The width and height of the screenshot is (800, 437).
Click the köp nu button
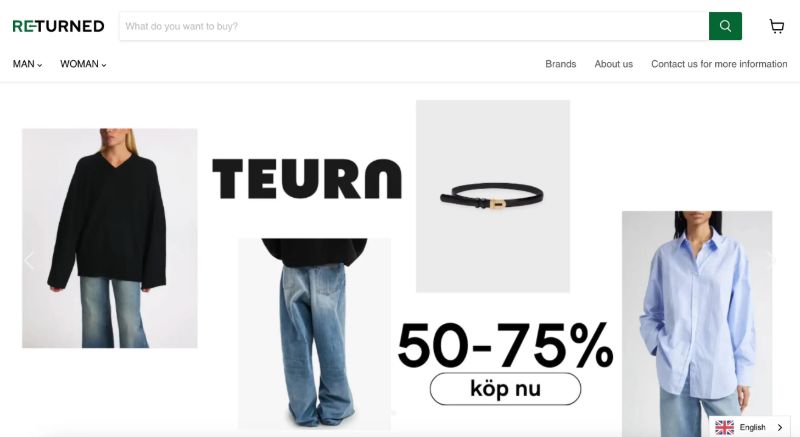[x=505, y=389]
